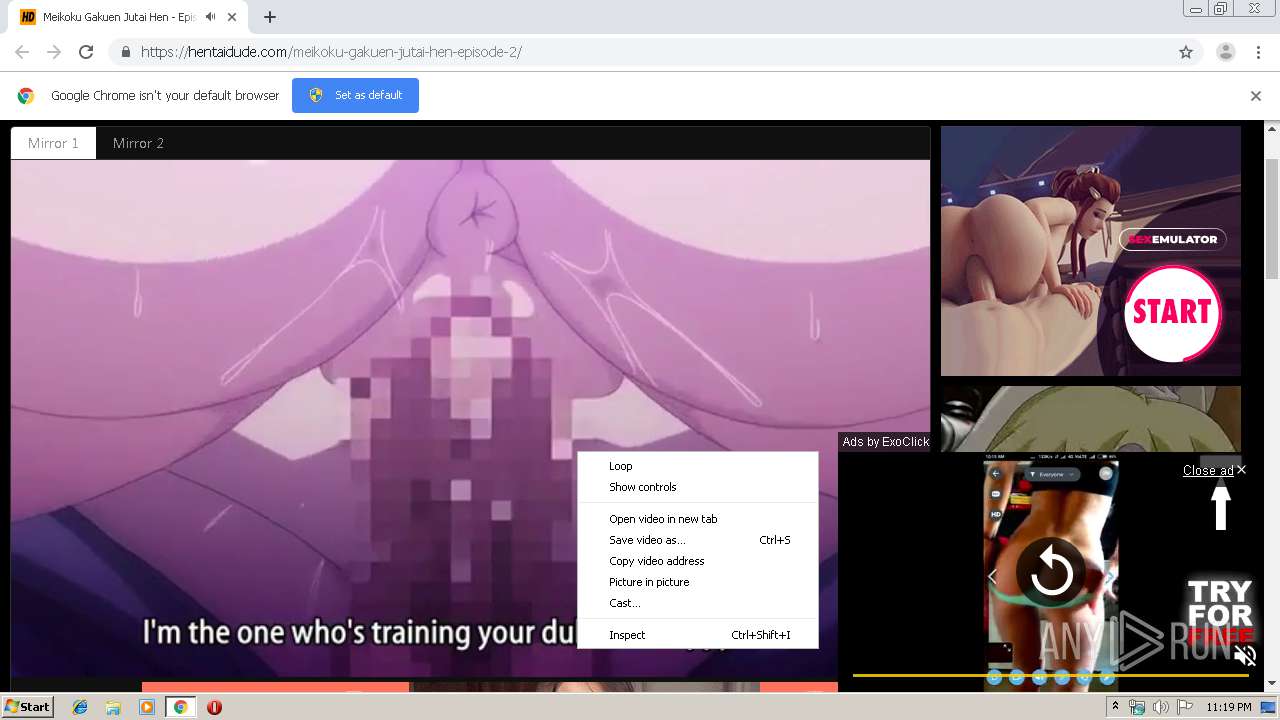Open Inspect from context menu
The width and height of the screenshot is (1280, 720).
click(698, 635)
